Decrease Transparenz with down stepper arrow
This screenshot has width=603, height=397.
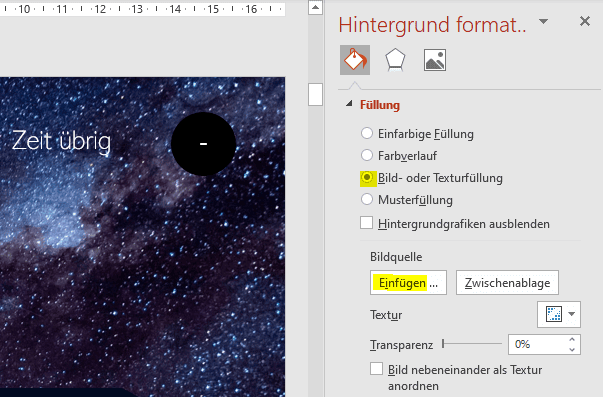(572, 349)
